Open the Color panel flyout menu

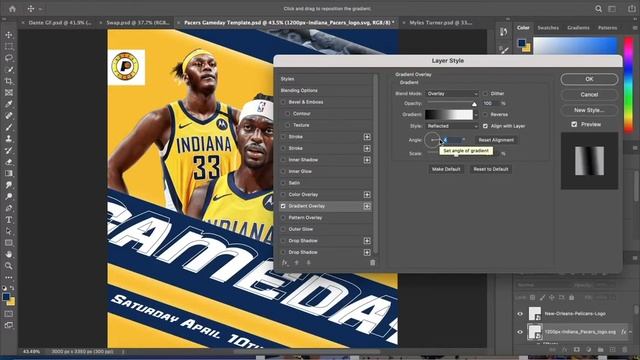click(635, 28)
